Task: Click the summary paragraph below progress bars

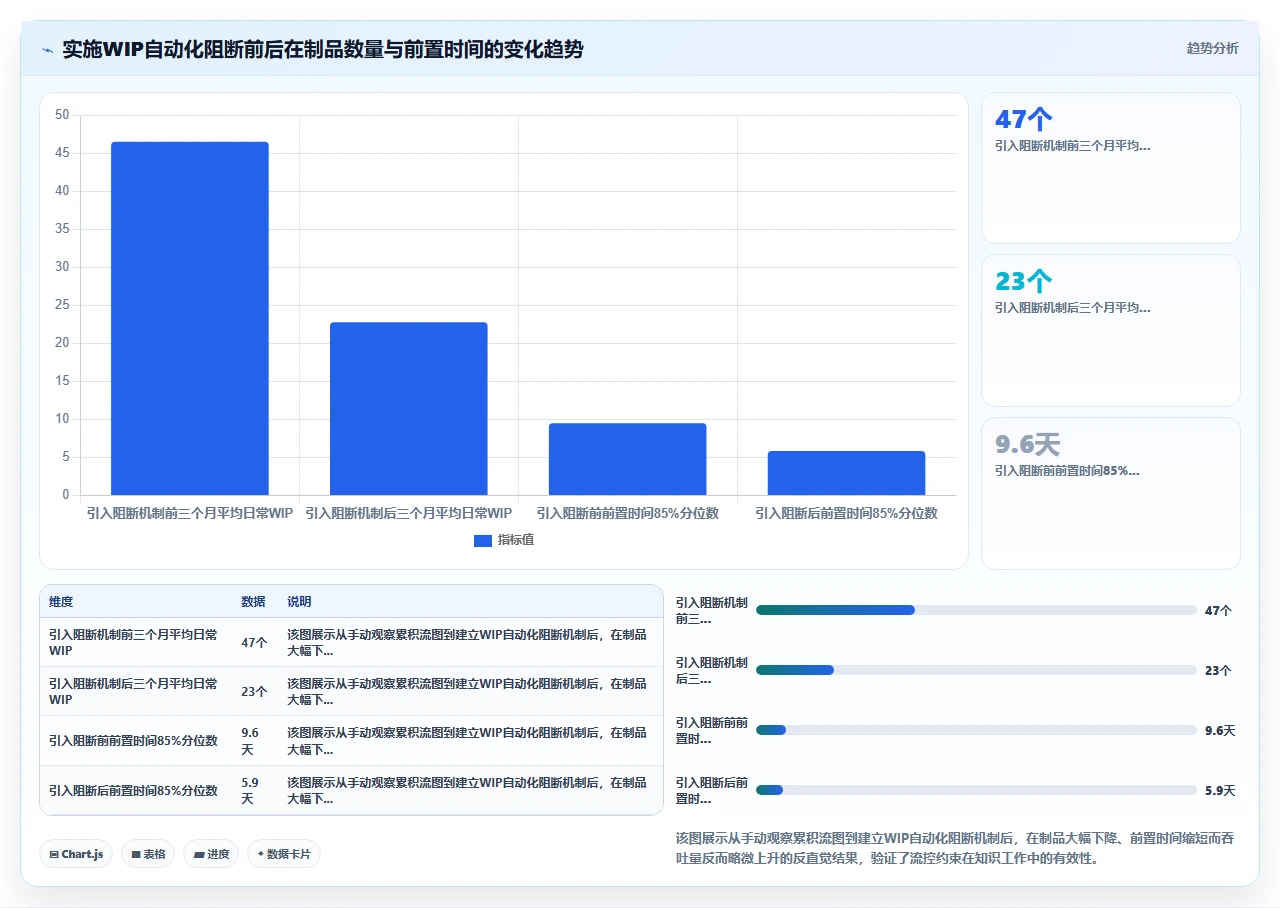Action: [x=955, y=848]
